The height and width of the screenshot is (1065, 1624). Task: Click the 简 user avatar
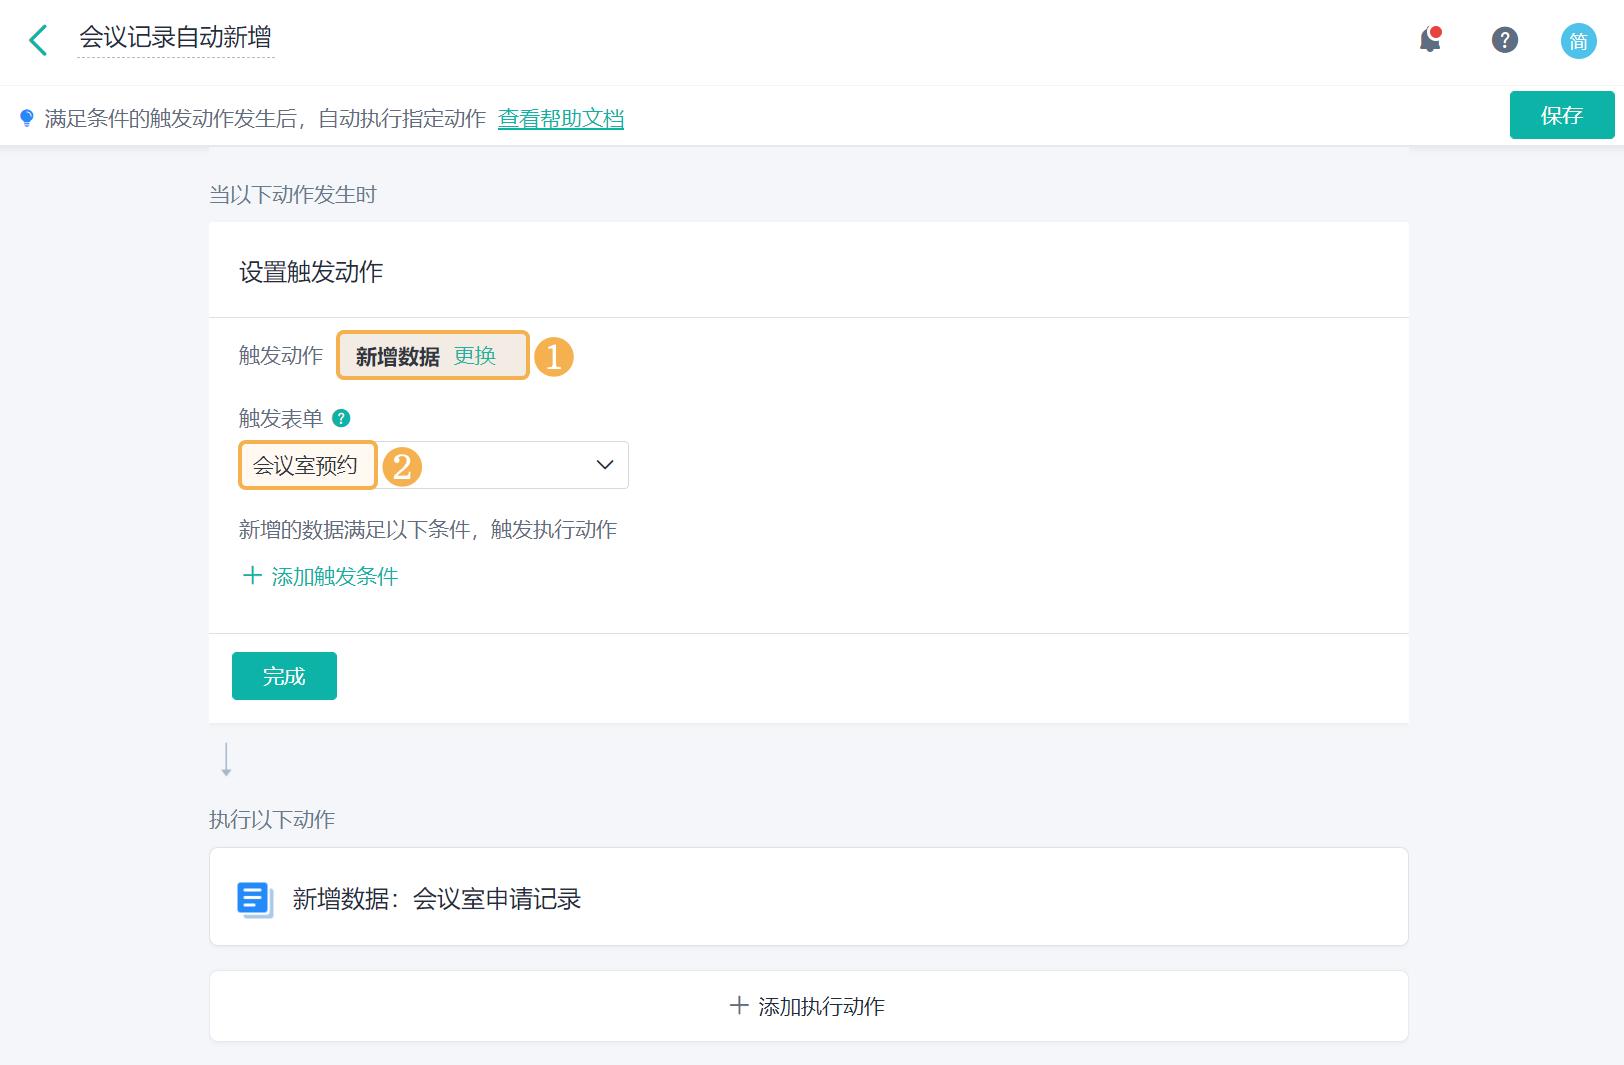coord(1578,41)
